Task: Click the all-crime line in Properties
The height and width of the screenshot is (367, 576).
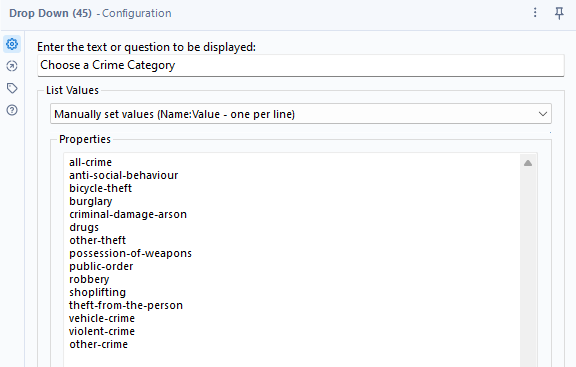Action: pos(90,162)
